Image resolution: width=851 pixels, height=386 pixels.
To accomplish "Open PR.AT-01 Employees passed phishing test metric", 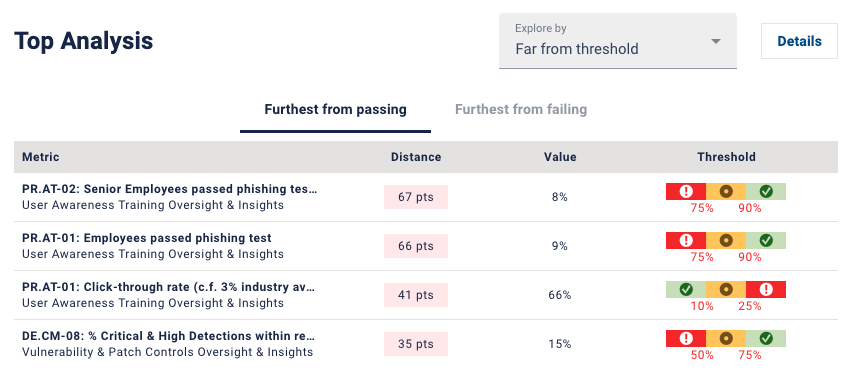I will point(147,238).
